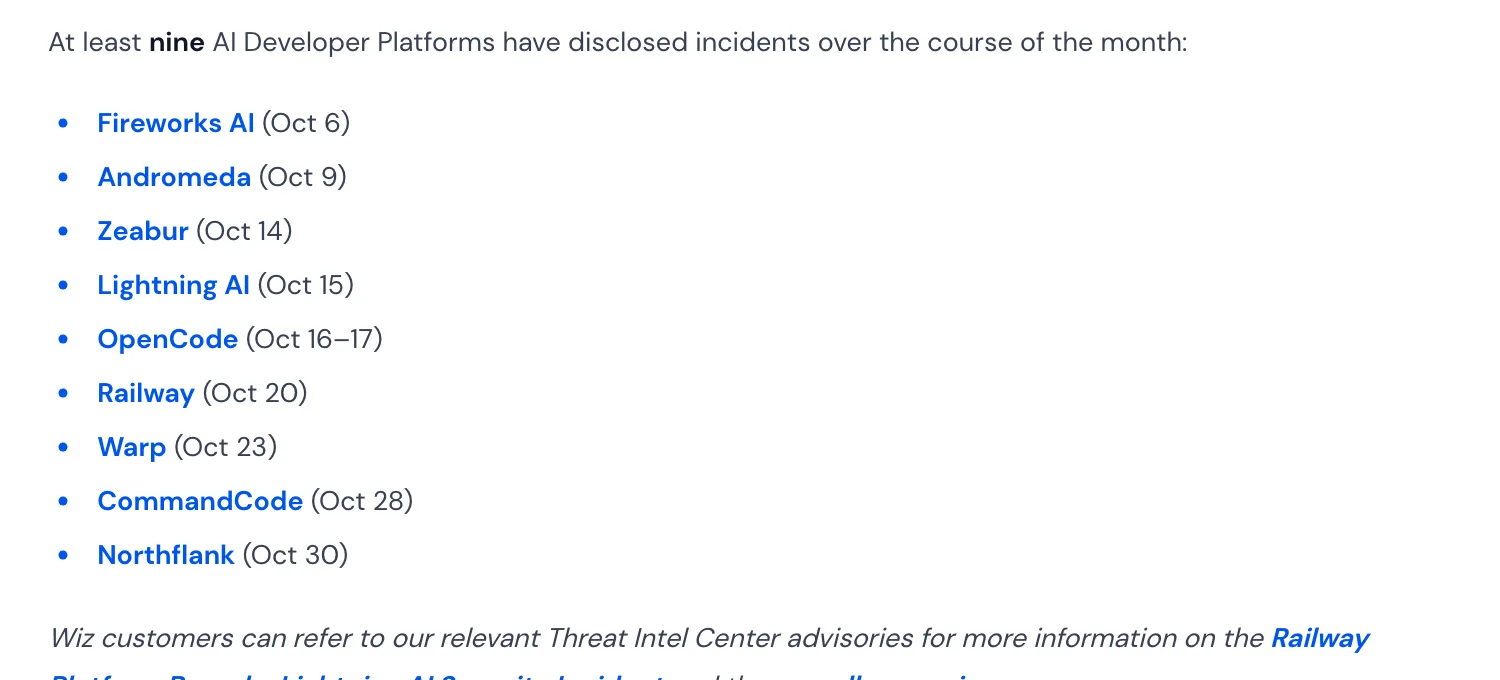This screenshot has width=1500, height=680.
Task: Open the Andromeda incident link
Action: tap(174, 177)
